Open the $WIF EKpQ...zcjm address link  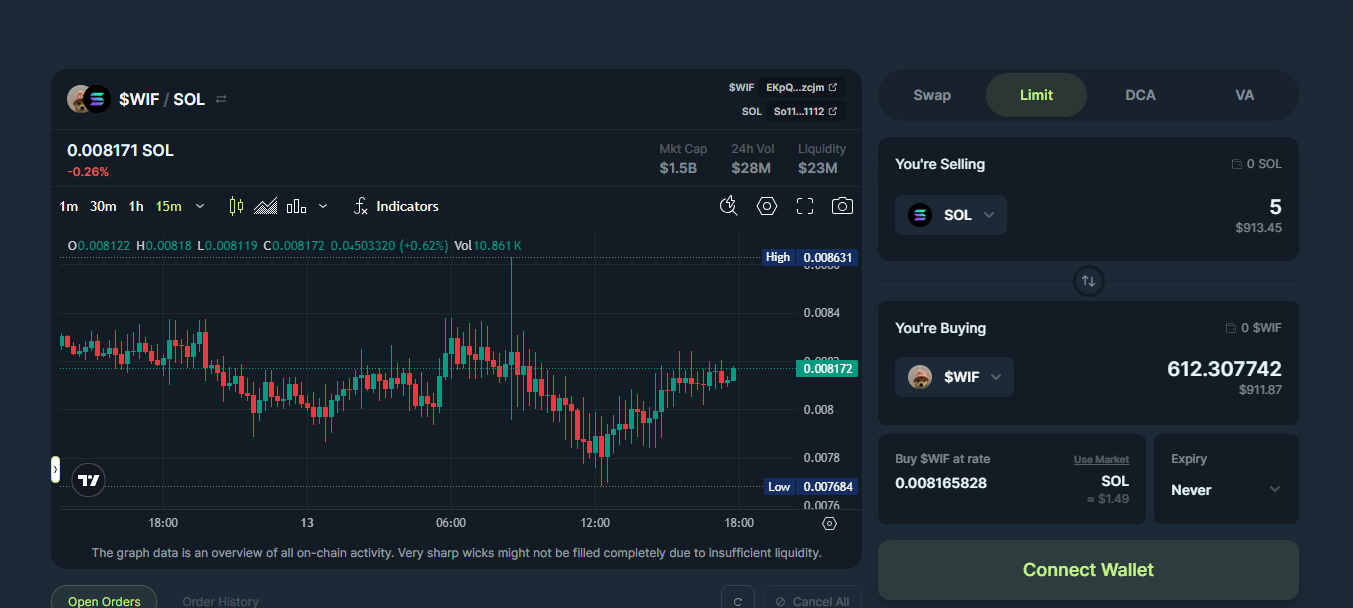click(x=801, y=87)
